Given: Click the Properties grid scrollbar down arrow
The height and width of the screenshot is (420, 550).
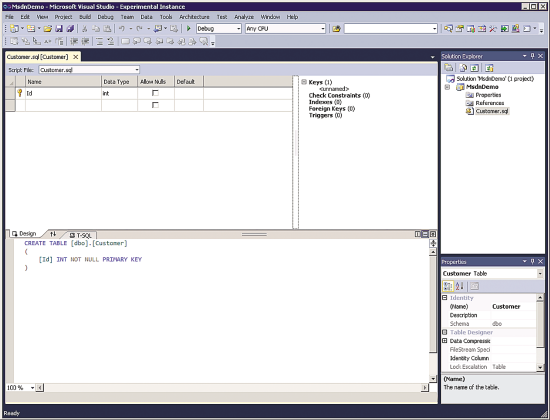Looking at the screenshot, I should [x=540, y=367].
